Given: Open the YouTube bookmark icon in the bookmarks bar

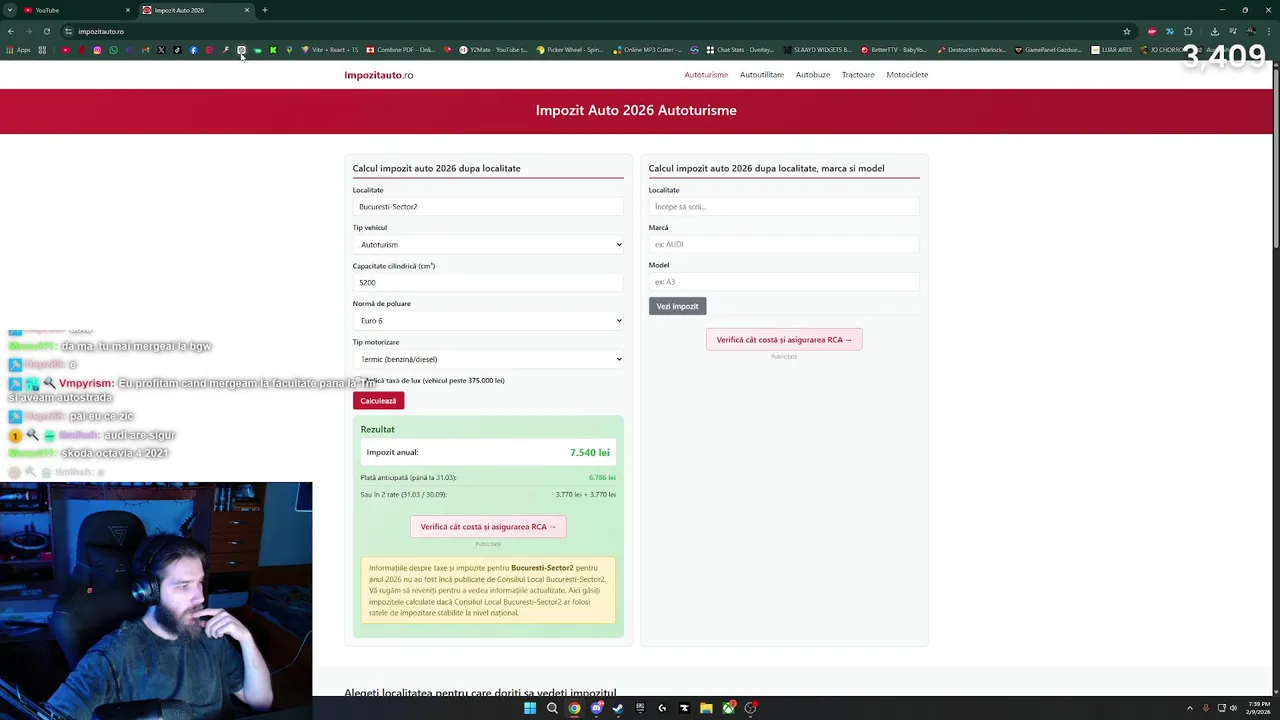Looking at the screenshot, I should pos(65,50).
